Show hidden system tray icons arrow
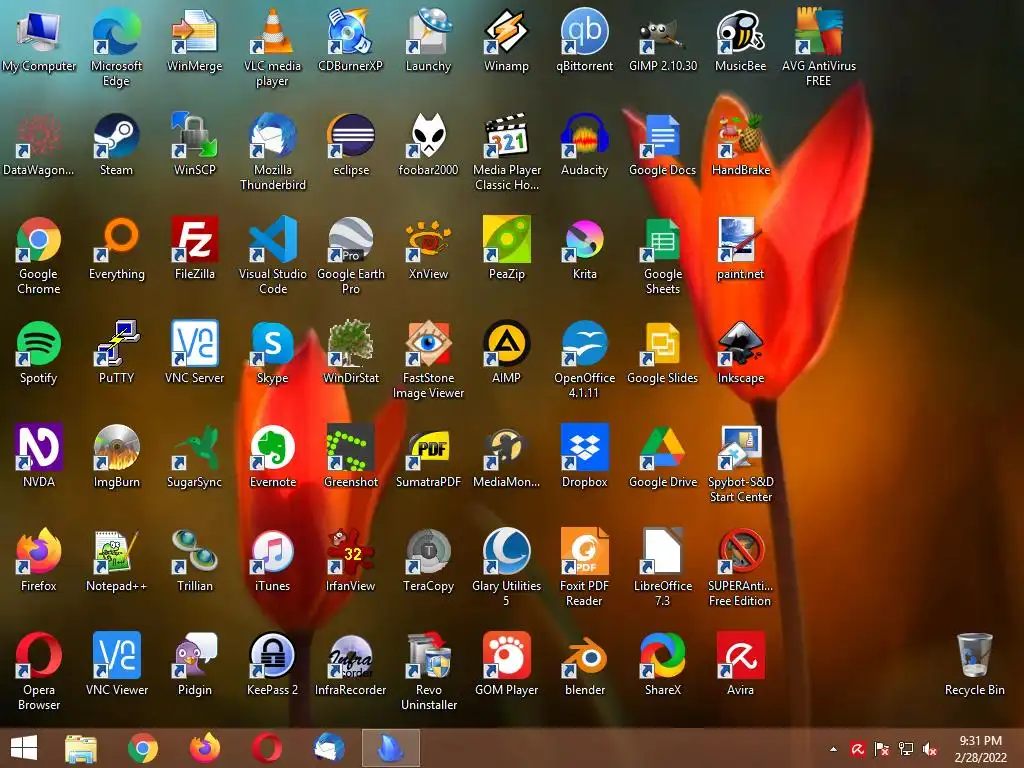 coord(833,749)
